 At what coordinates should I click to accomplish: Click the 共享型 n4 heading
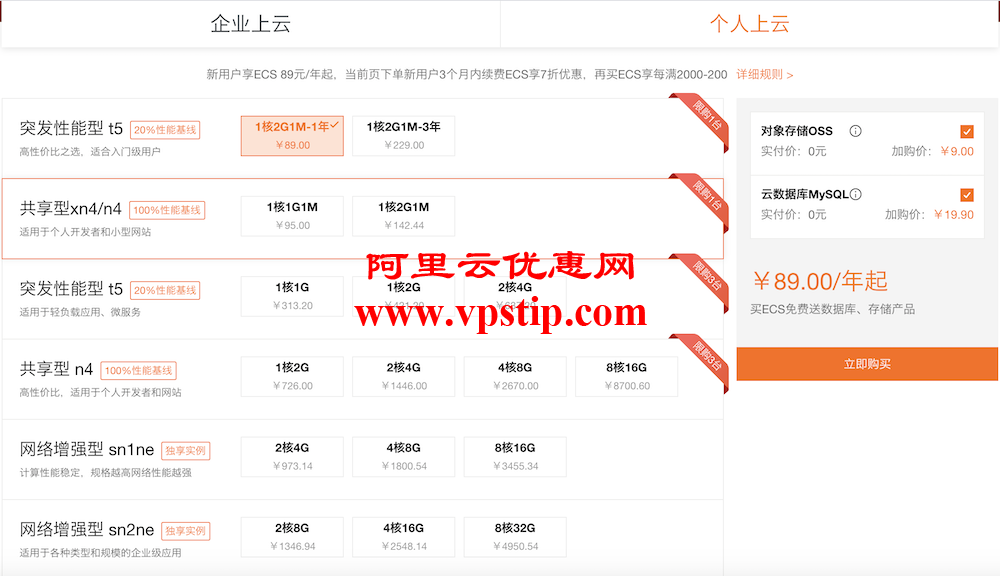[x=56, y=369]
